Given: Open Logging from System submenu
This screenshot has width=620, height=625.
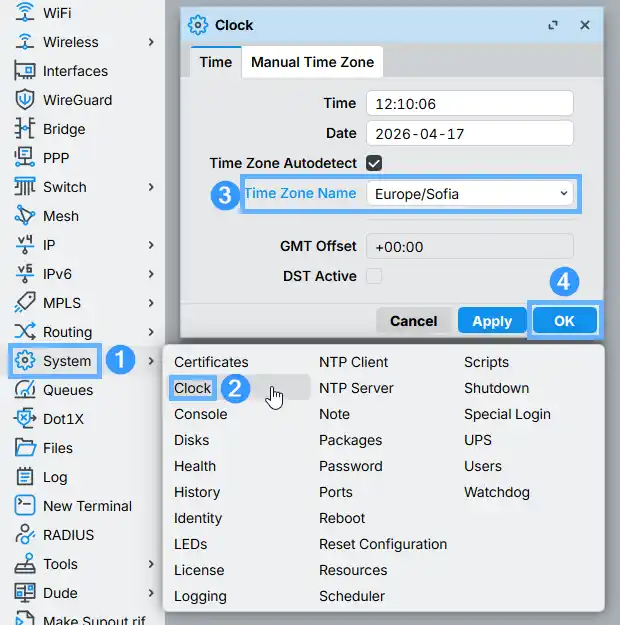Looking at the screenshot, I should (x=200, y=596).
